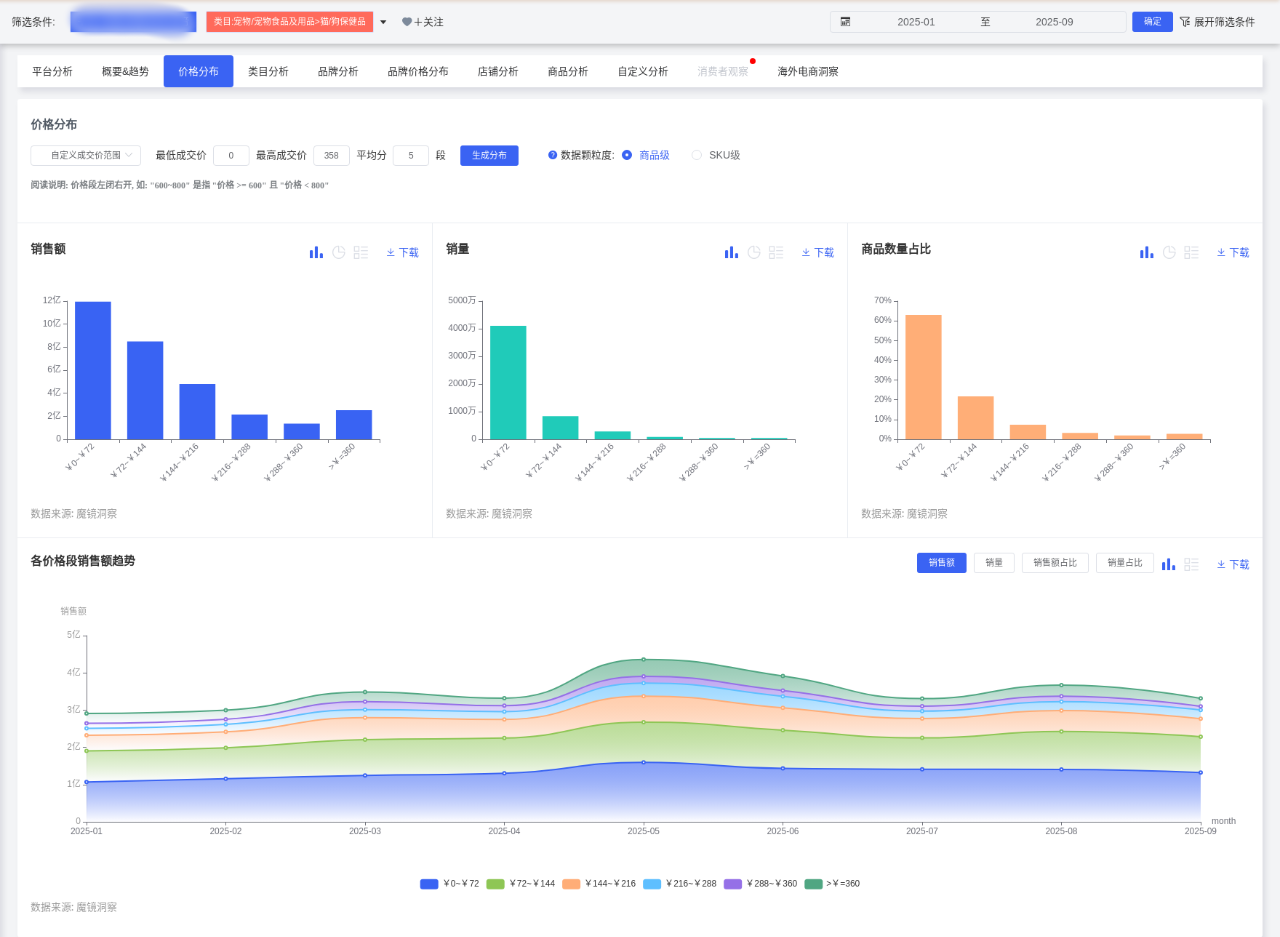The height and width of the screenshot is (937, 1280).
Task: Open the 海外电商洞察 tab
Action: [x=808, y=72]
